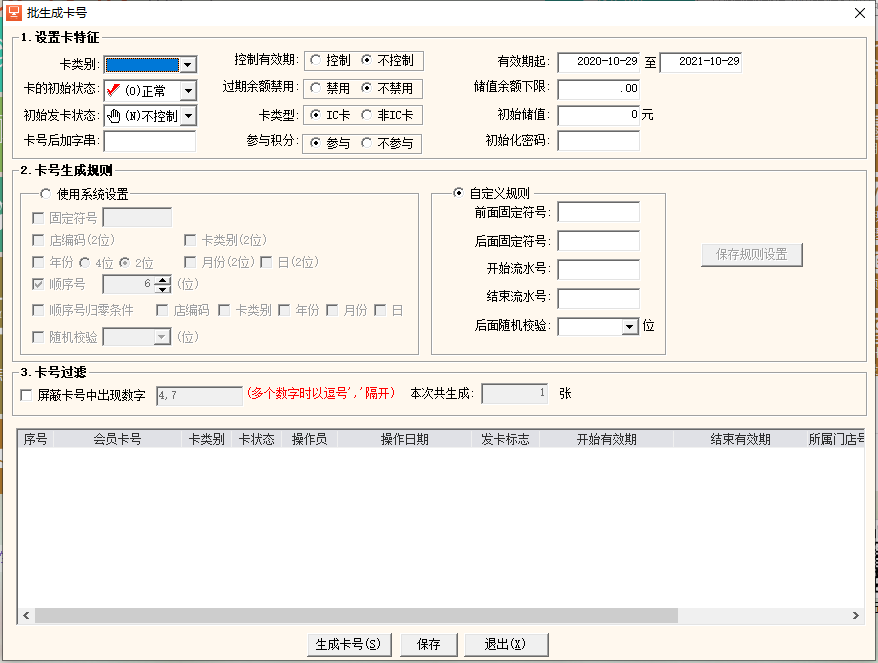
Task: Click the 有效期起 start date field
Action: [599, 62]
